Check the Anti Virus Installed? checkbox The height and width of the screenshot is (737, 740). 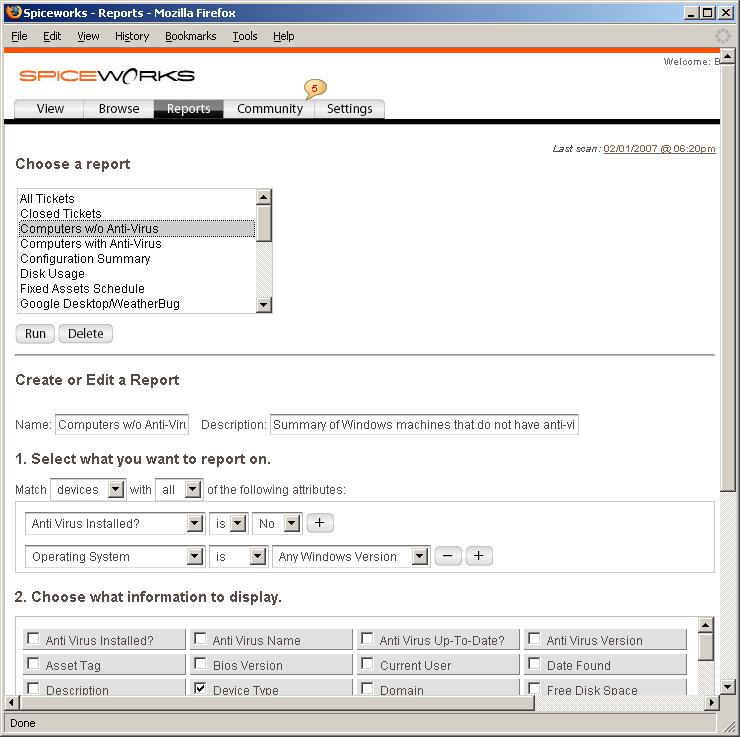33,639
